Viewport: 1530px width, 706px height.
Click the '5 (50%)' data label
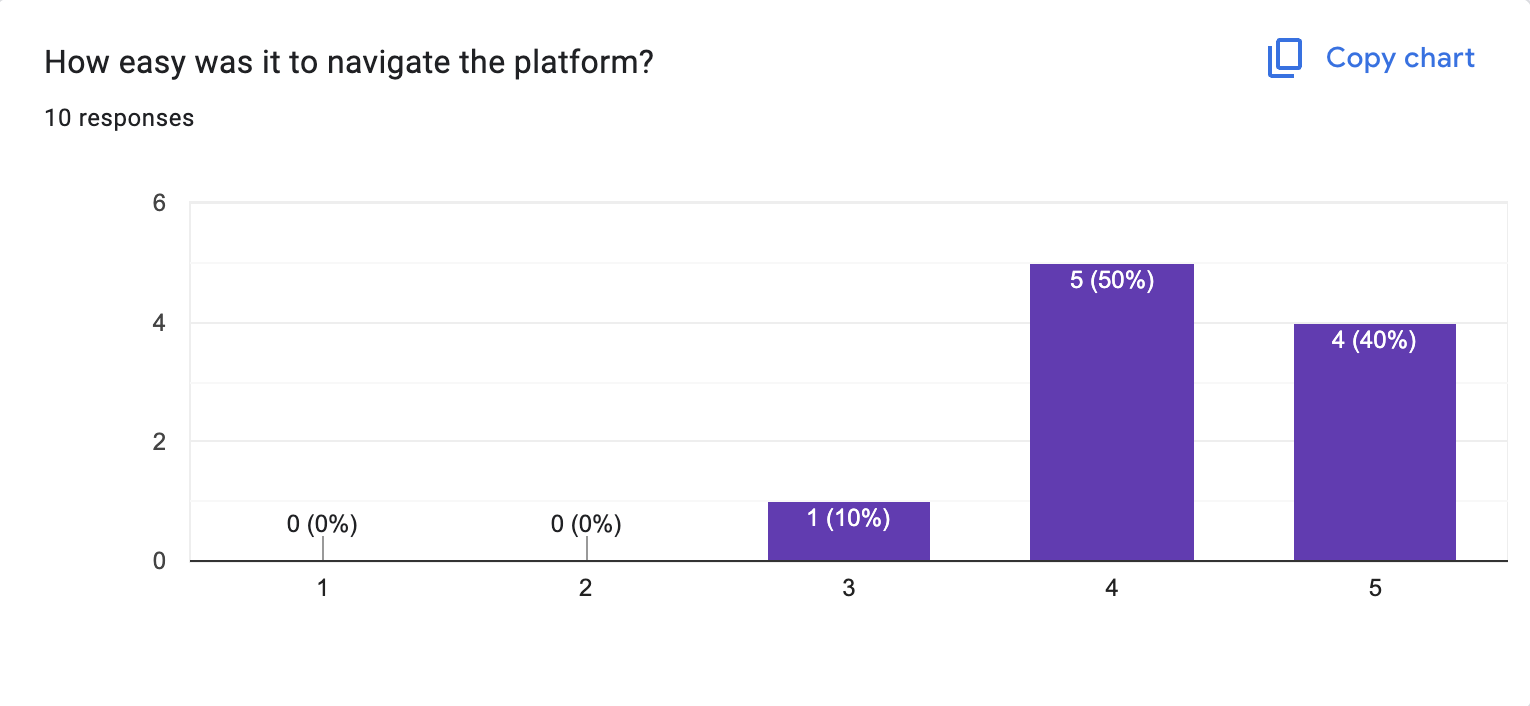tap(1111, 281)
